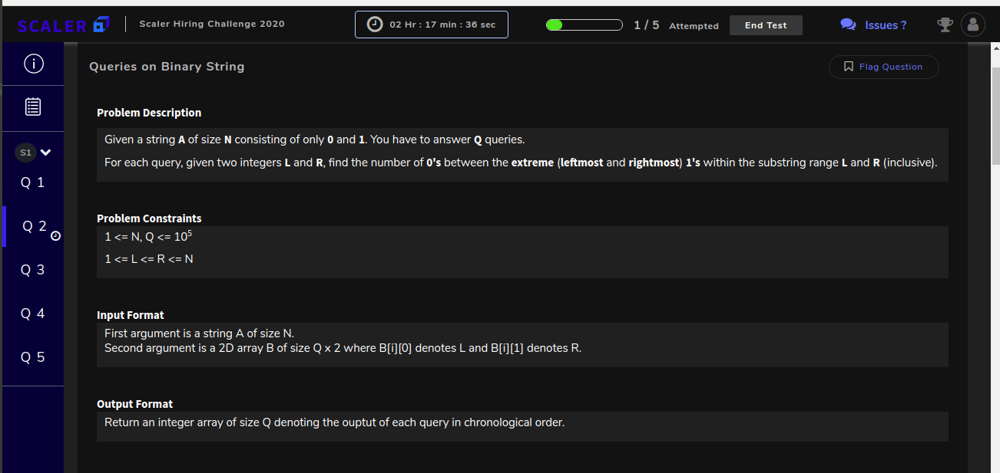This screenshot has height=473, width=1000.
Task: Click the chat bubble Issues icon
Action: point(848,25)
